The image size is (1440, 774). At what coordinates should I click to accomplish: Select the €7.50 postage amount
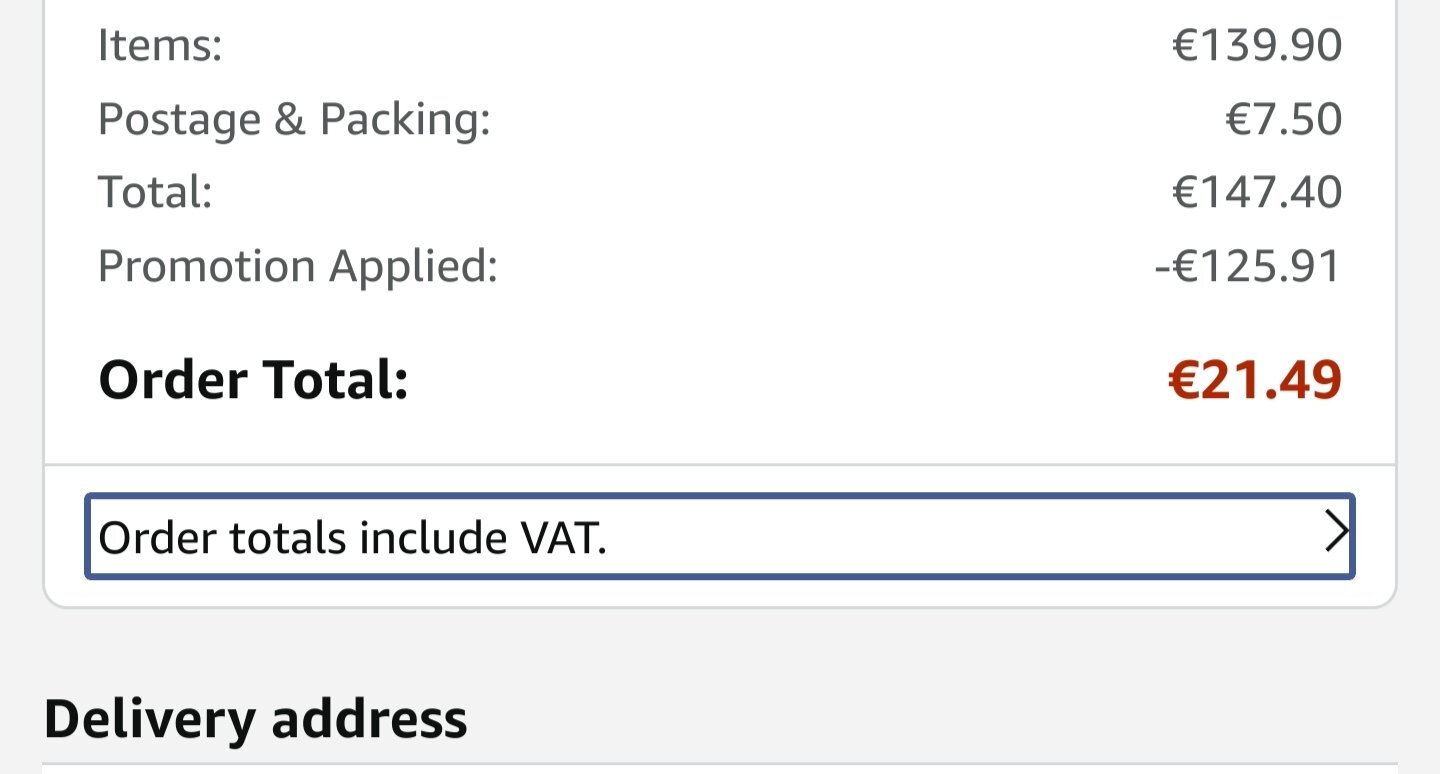coord(1283,119)
